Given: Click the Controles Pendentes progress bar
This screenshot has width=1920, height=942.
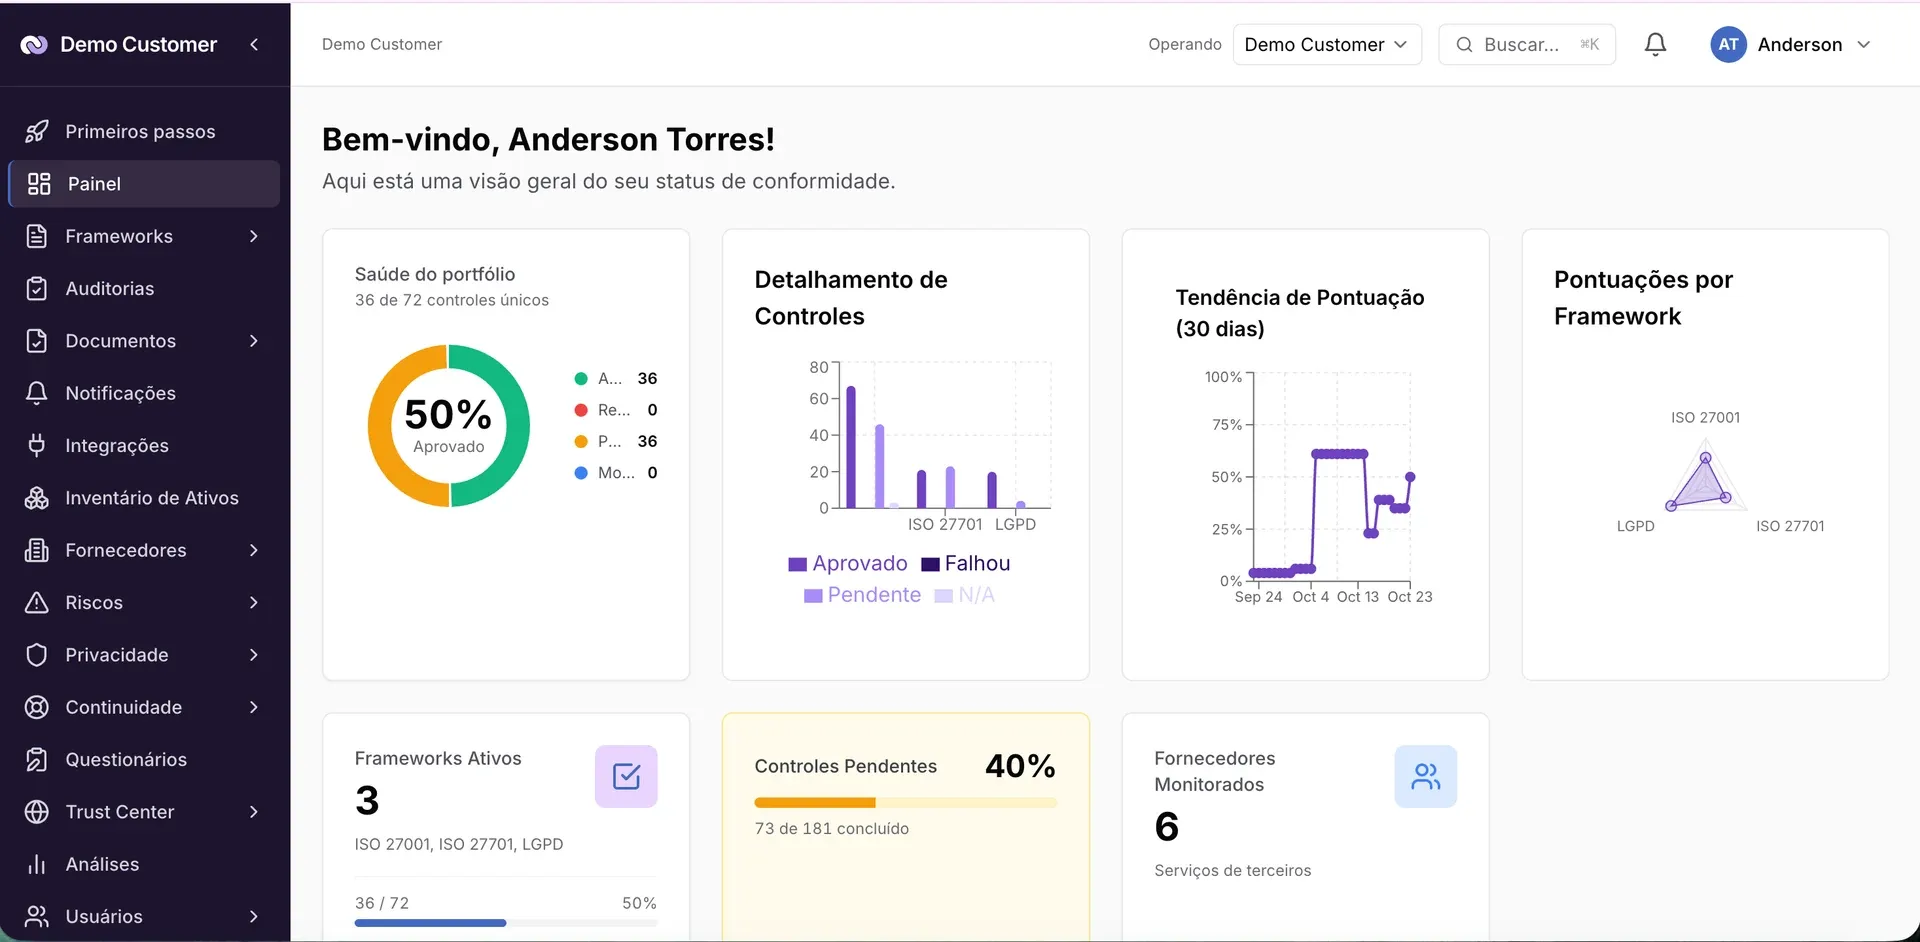Looking at the screenshot, I should (905, 802).
